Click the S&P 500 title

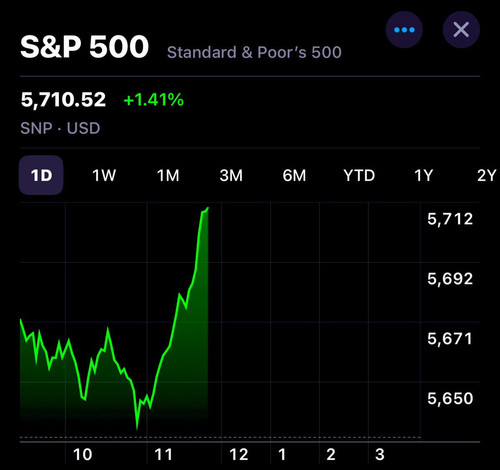(84, 47)
